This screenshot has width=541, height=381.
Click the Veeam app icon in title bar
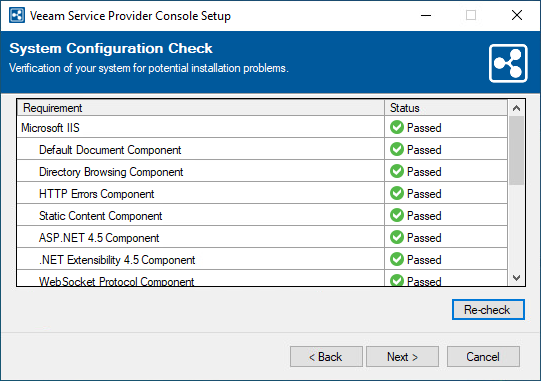tap(17, 16)
